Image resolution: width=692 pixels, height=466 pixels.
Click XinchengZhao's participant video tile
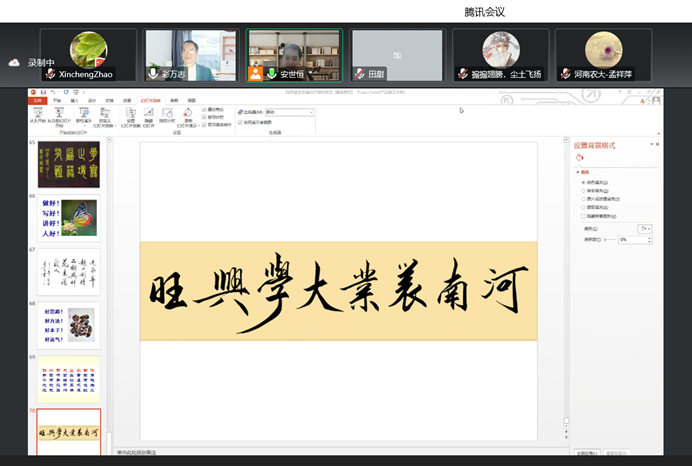[x=87, y=55]
